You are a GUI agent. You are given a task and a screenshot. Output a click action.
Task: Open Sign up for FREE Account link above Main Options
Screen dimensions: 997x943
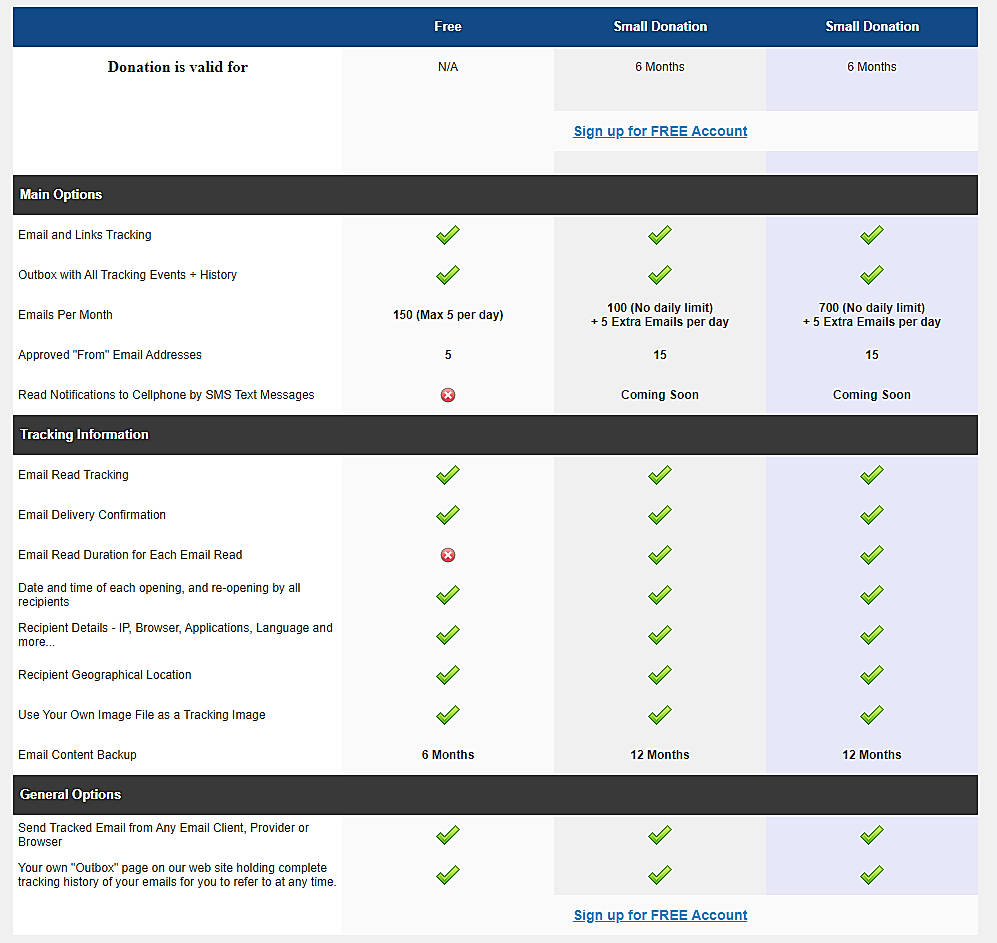(660, 131)
